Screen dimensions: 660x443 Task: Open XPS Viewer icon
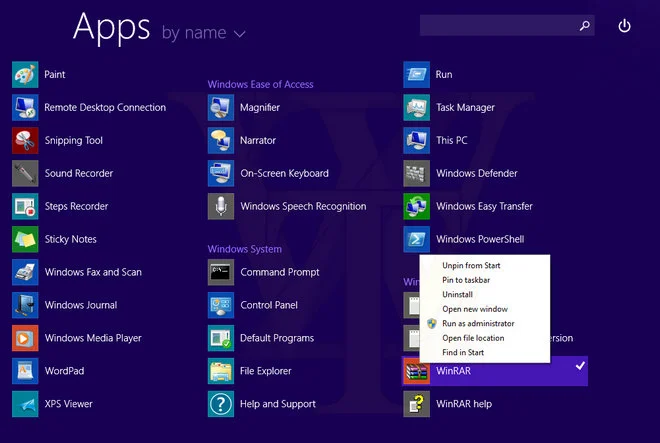[25, 404]
